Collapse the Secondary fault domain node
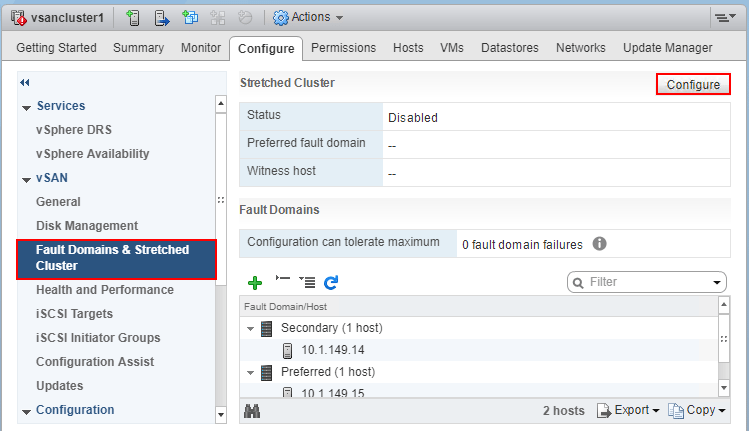 point(249,328)
